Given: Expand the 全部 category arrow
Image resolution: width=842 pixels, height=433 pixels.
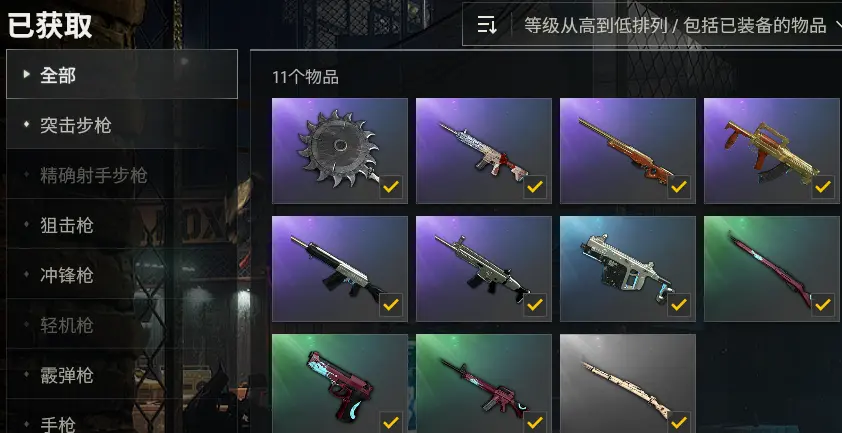Looking at the screenshot, I should 26,75.
